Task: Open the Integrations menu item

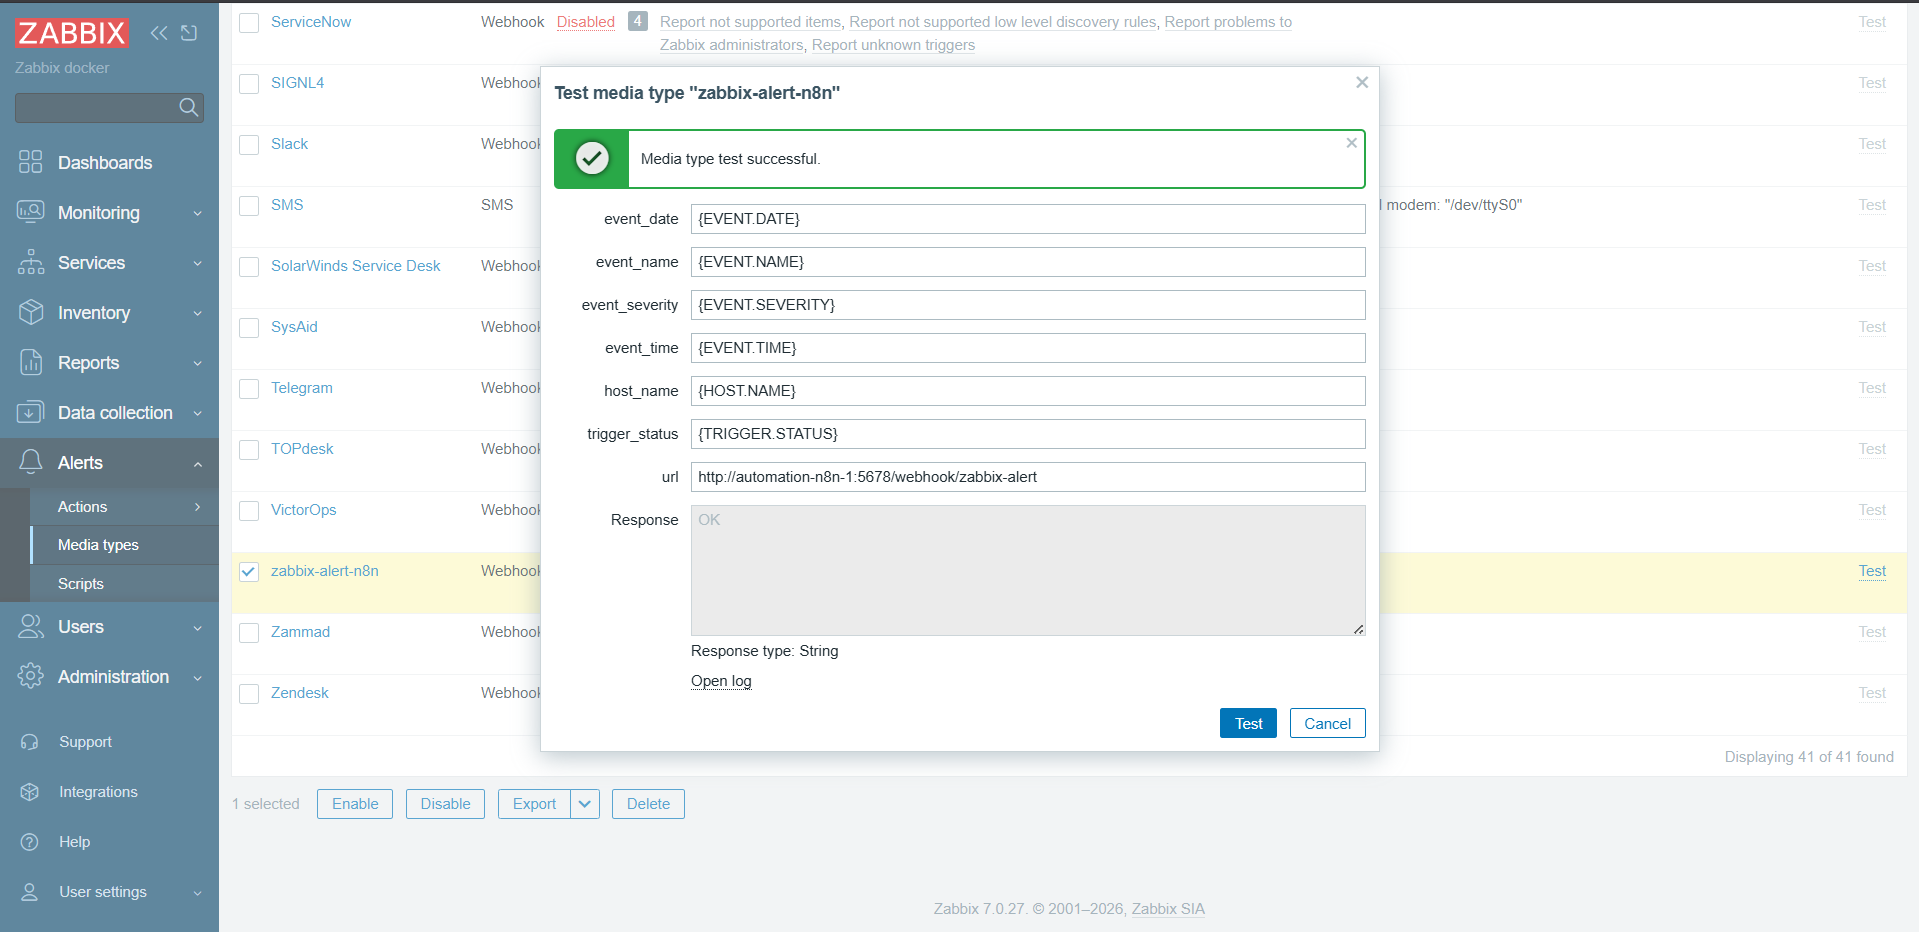Action: click(x=109, y=792)
